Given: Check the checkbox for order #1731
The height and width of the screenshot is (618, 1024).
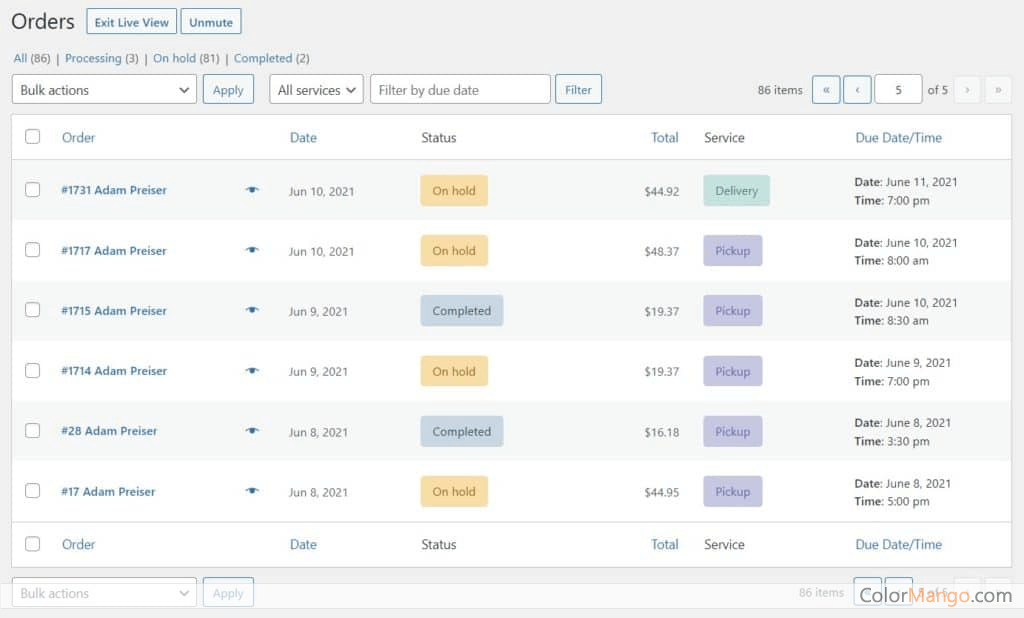Looking at the screenshot, I should click(32, 190).
